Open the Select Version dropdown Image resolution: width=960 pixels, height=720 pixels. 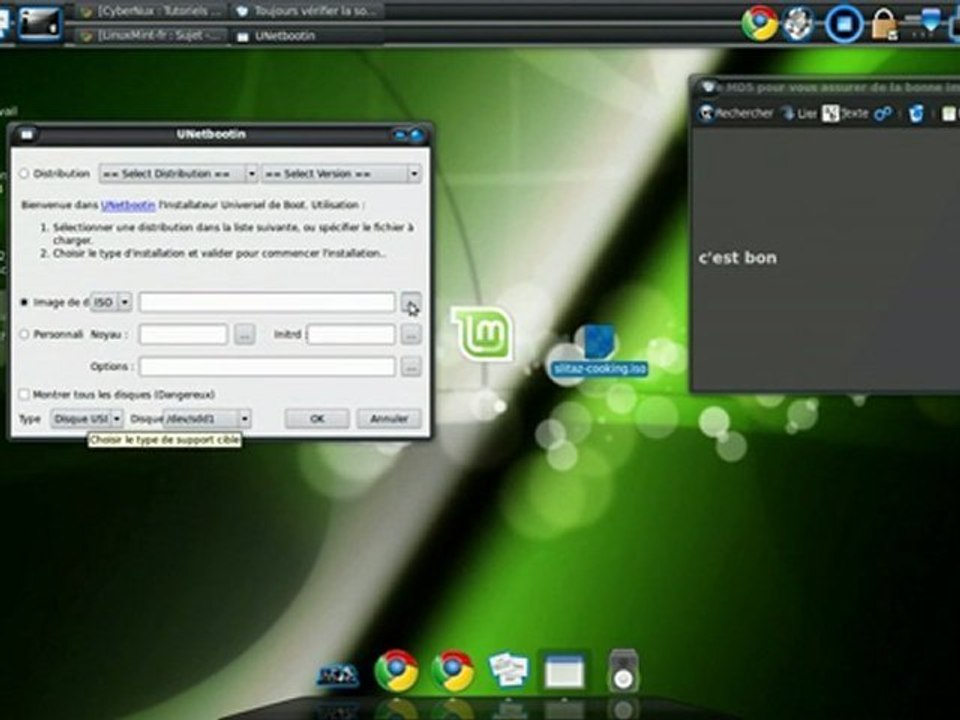click(342, 174)
